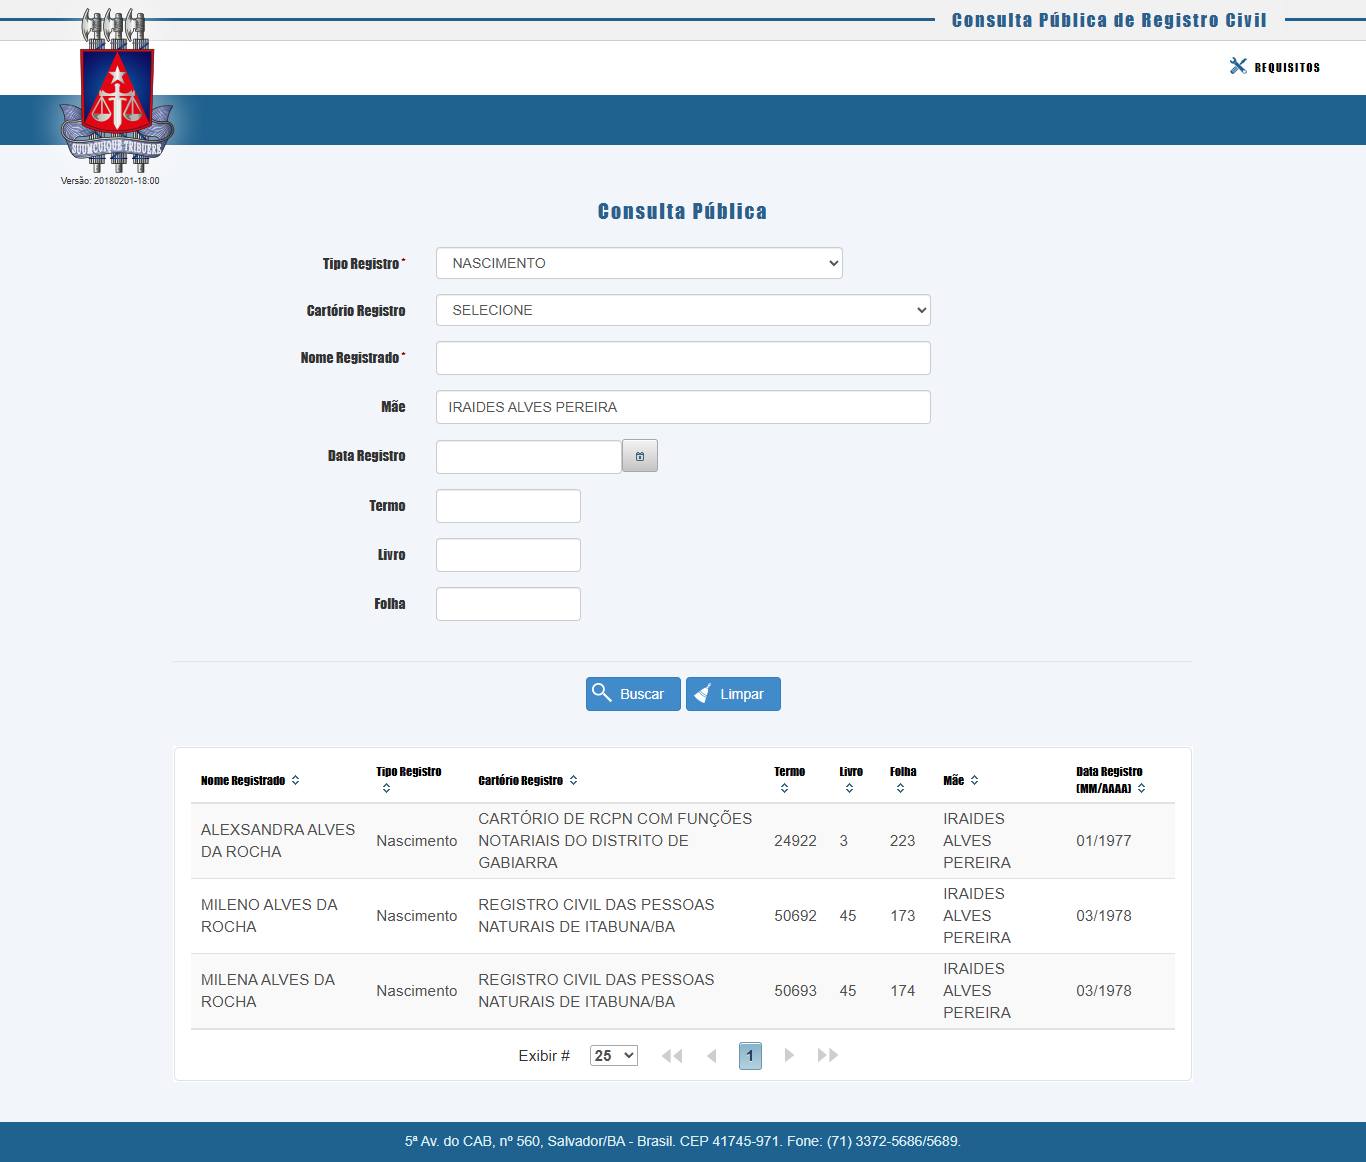Open the Cartório Registro SELECIONE dropdown

coord(683,310)
